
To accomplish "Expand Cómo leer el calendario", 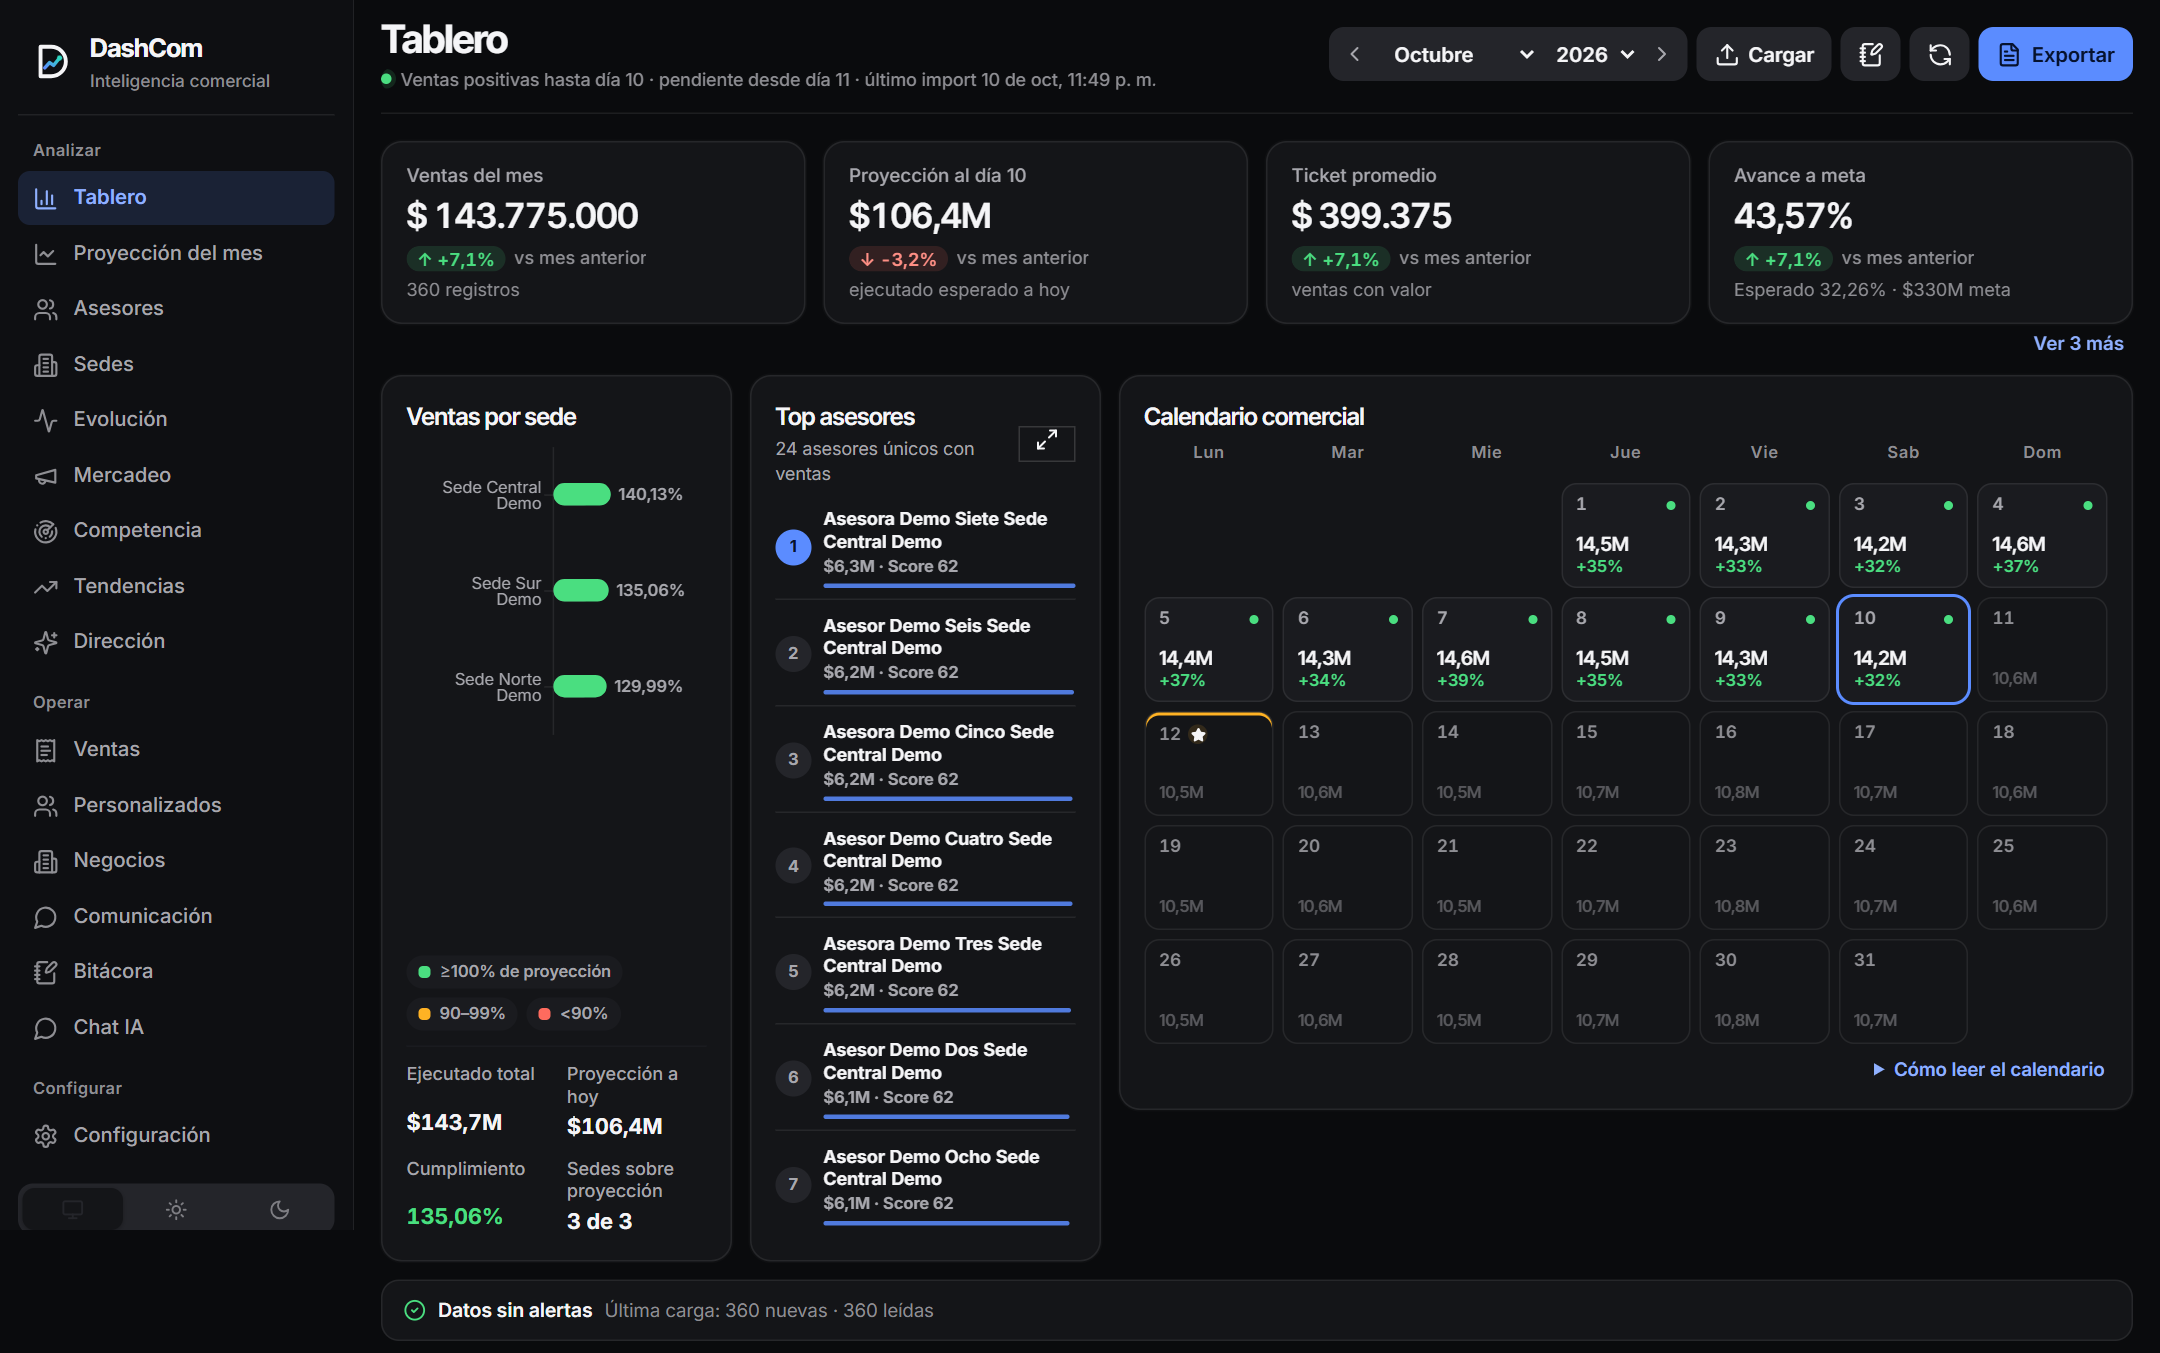I will tap(1988, 1069).
